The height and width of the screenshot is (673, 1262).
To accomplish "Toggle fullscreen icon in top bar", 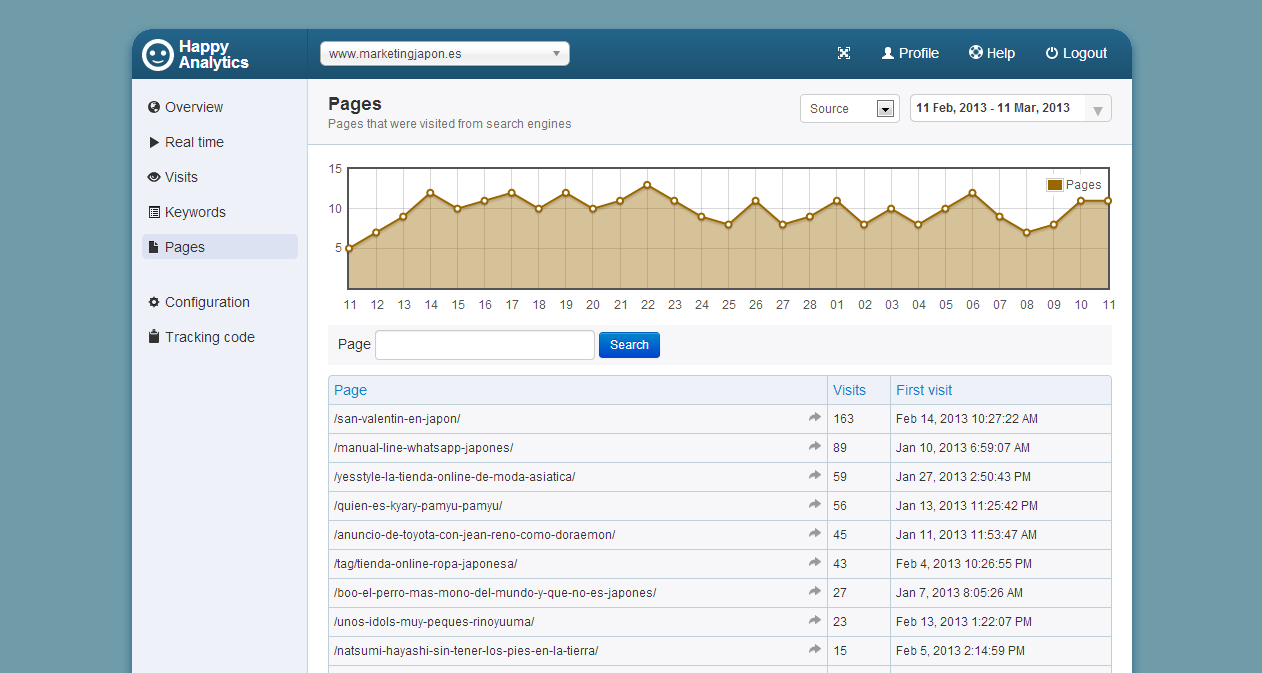I will click(844, 54).
